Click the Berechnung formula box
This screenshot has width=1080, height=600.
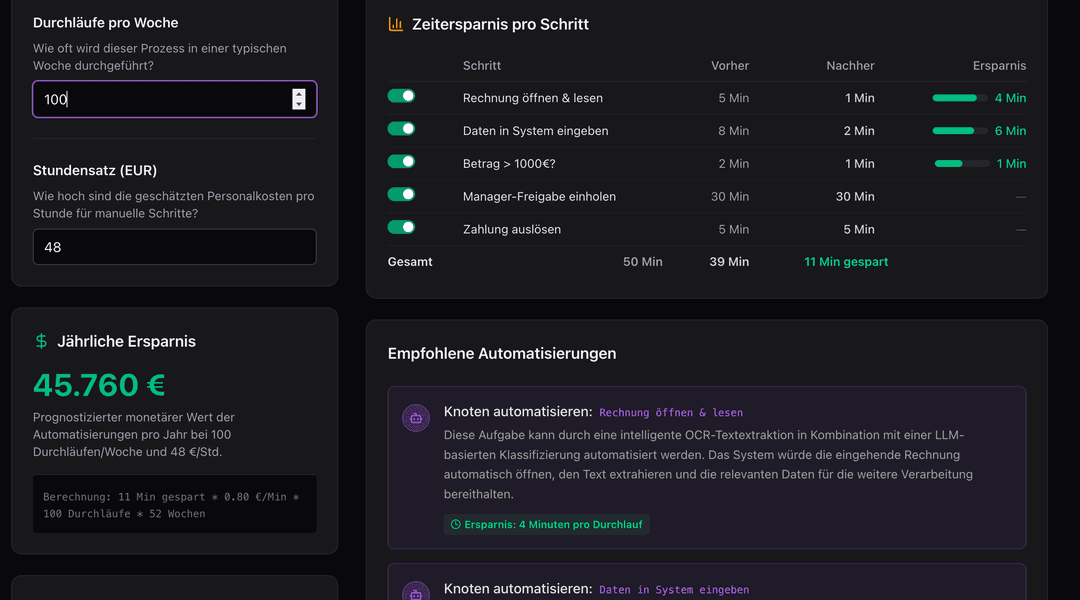click(175, 504)
